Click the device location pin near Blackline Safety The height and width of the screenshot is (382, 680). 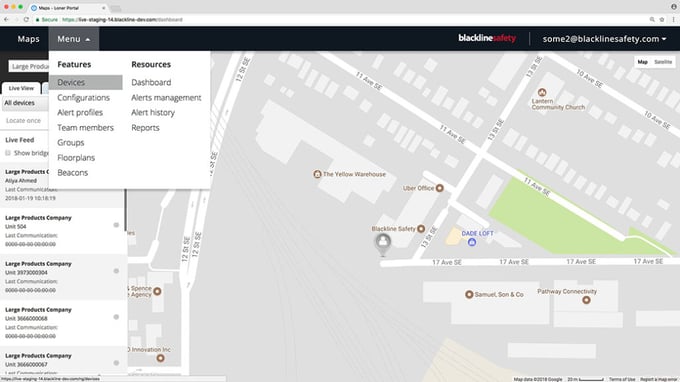point(382,245)
